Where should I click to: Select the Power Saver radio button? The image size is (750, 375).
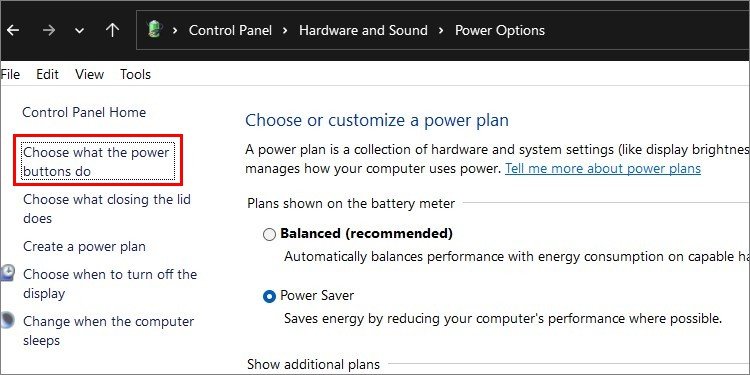tap(270, 297)
